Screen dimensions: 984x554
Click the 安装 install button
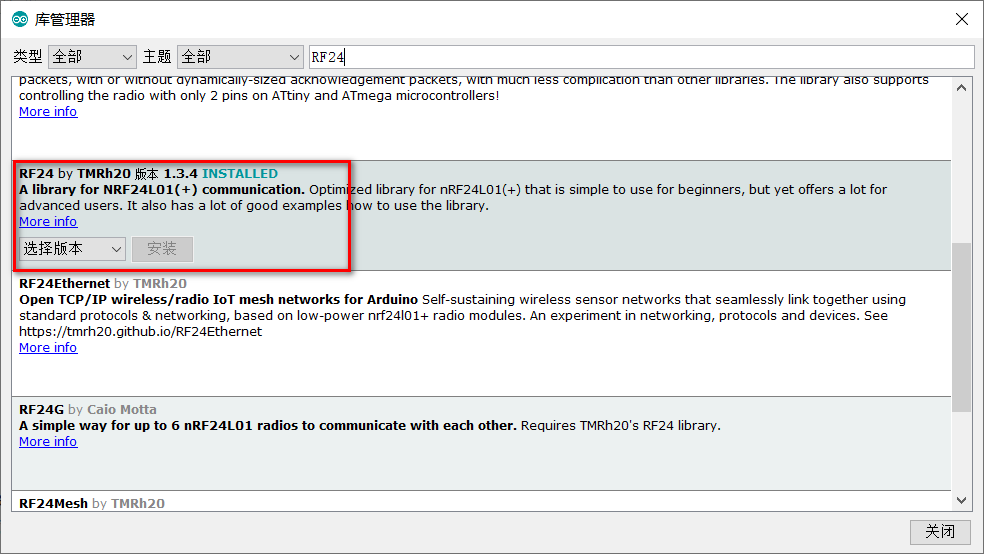162,249
